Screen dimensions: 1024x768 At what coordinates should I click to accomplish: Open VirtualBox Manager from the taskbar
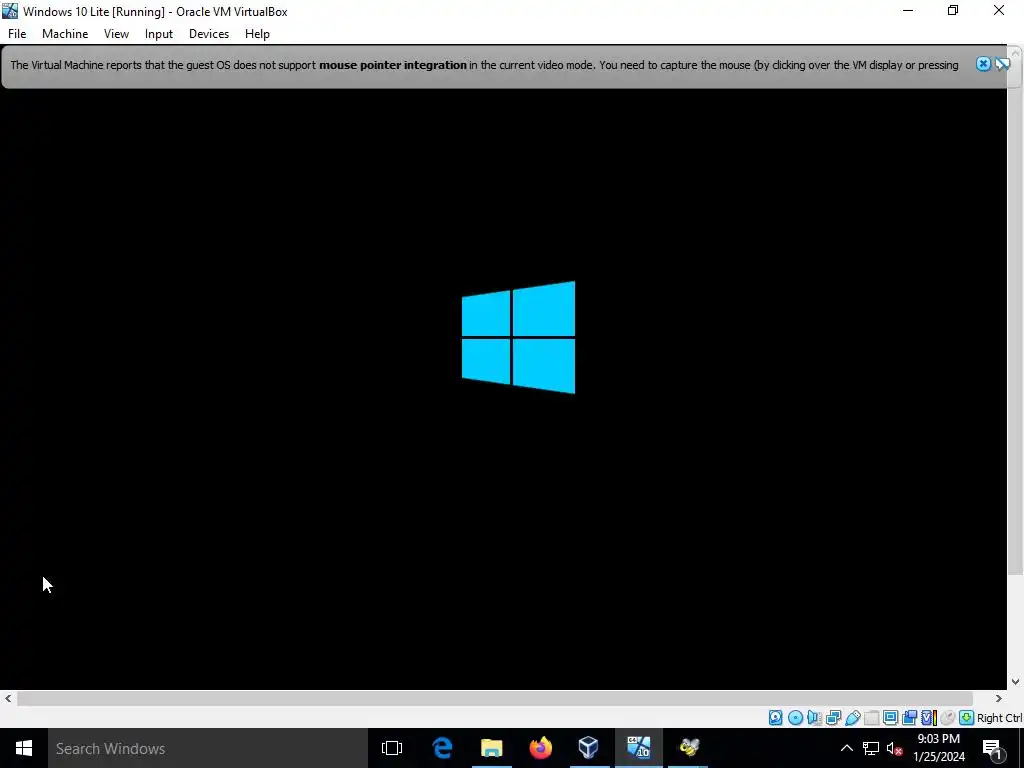tap(588, 748)
